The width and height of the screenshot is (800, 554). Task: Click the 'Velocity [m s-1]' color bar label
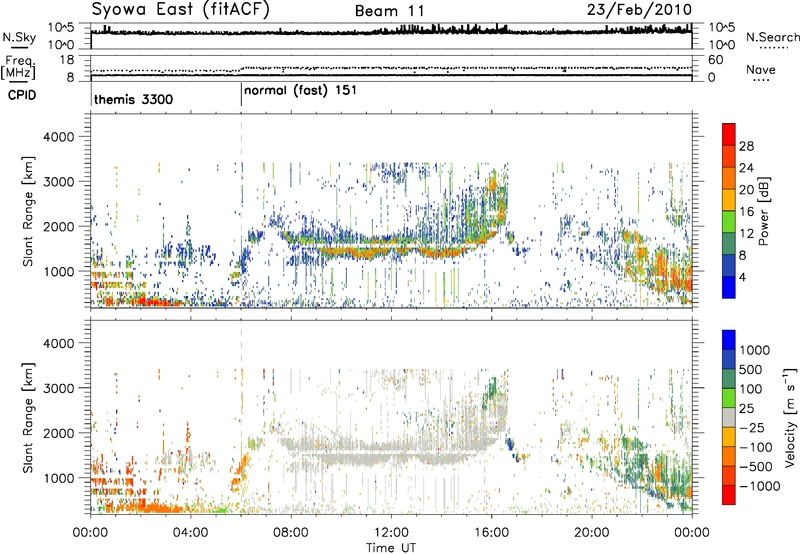[x=790, y=417]
